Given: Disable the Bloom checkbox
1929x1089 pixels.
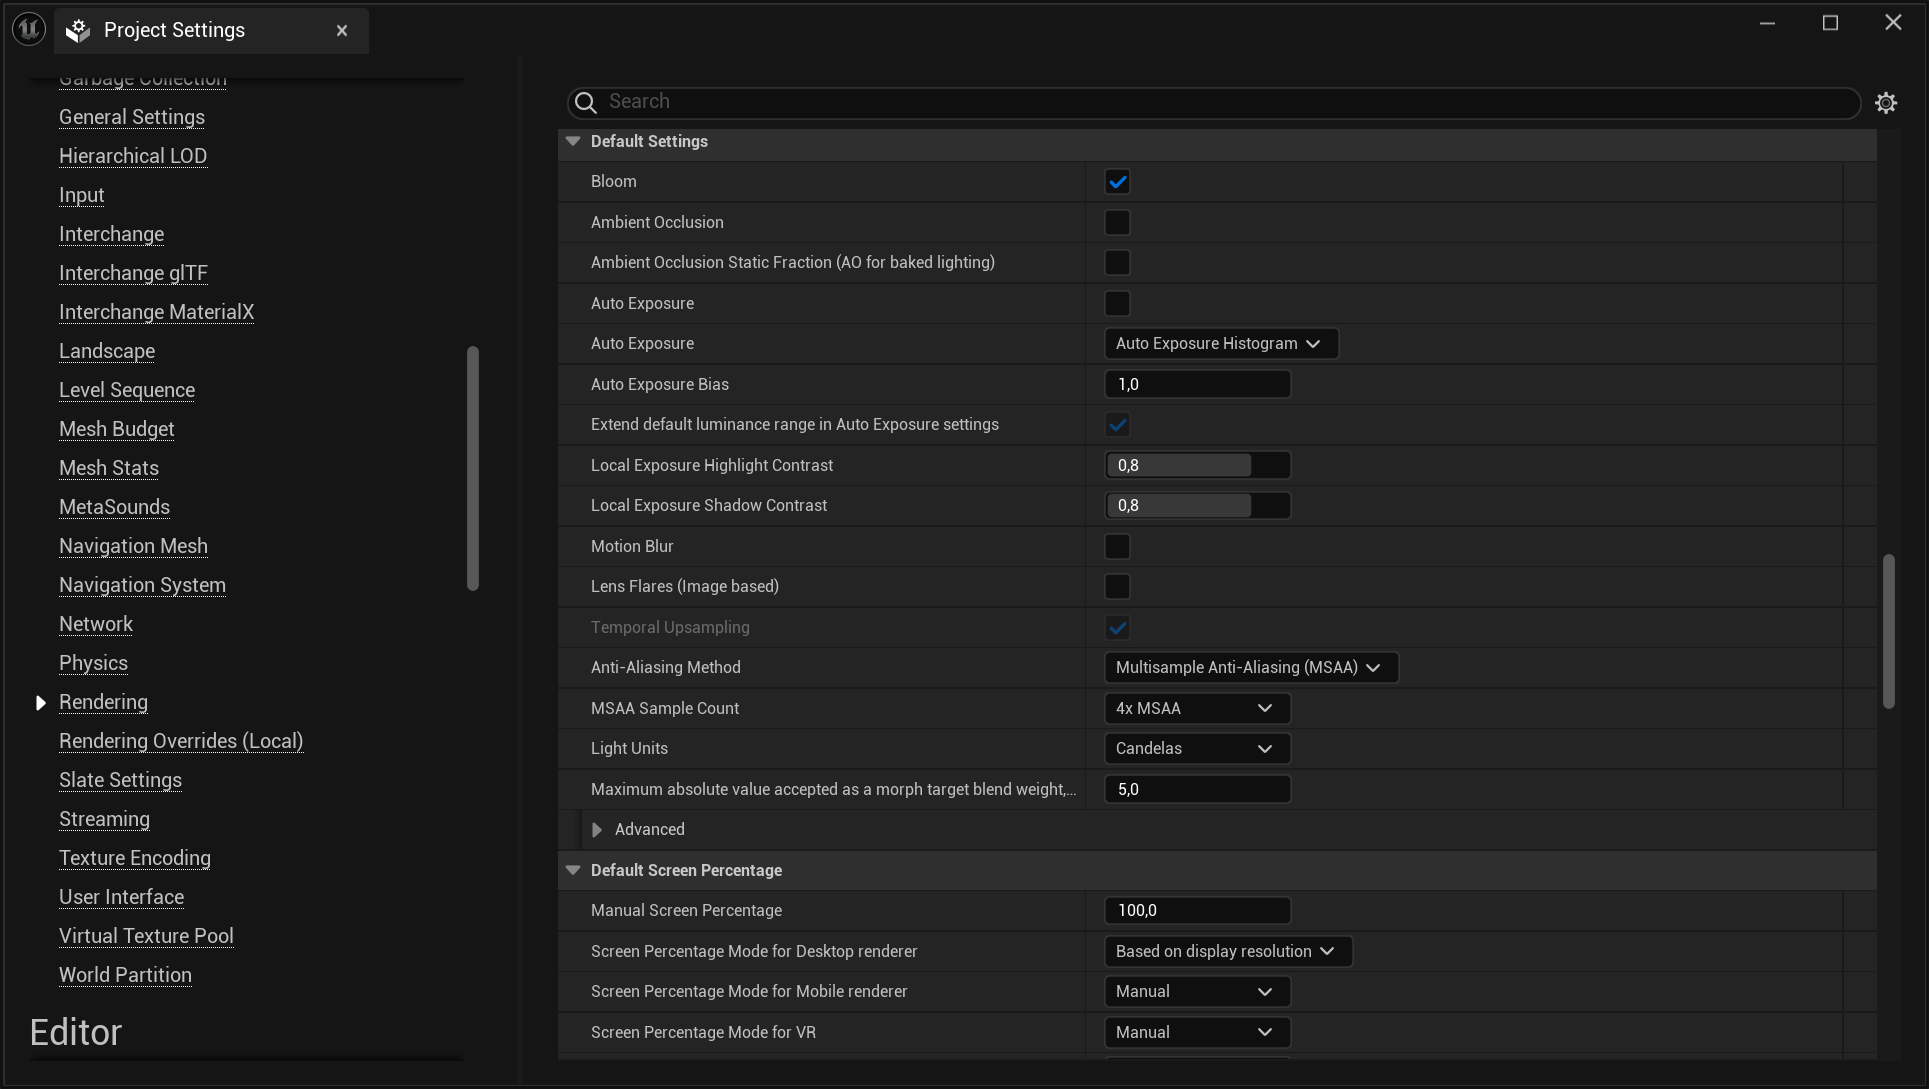Looking at the screenshot, I should tap(1117, 181).
